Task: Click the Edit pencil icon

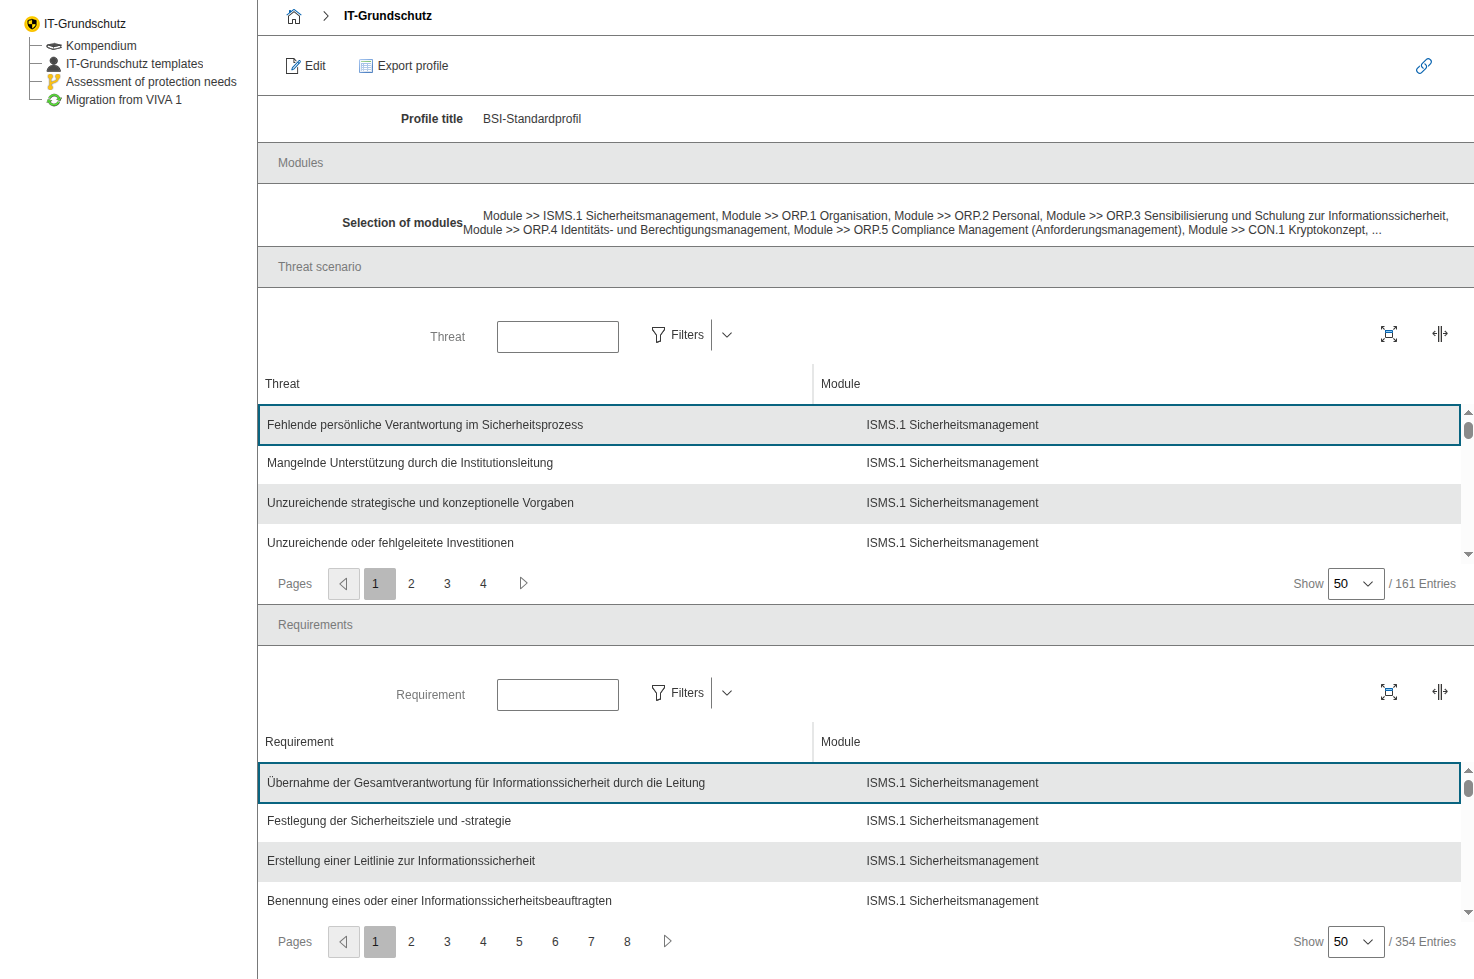Action: pos(293,66)
